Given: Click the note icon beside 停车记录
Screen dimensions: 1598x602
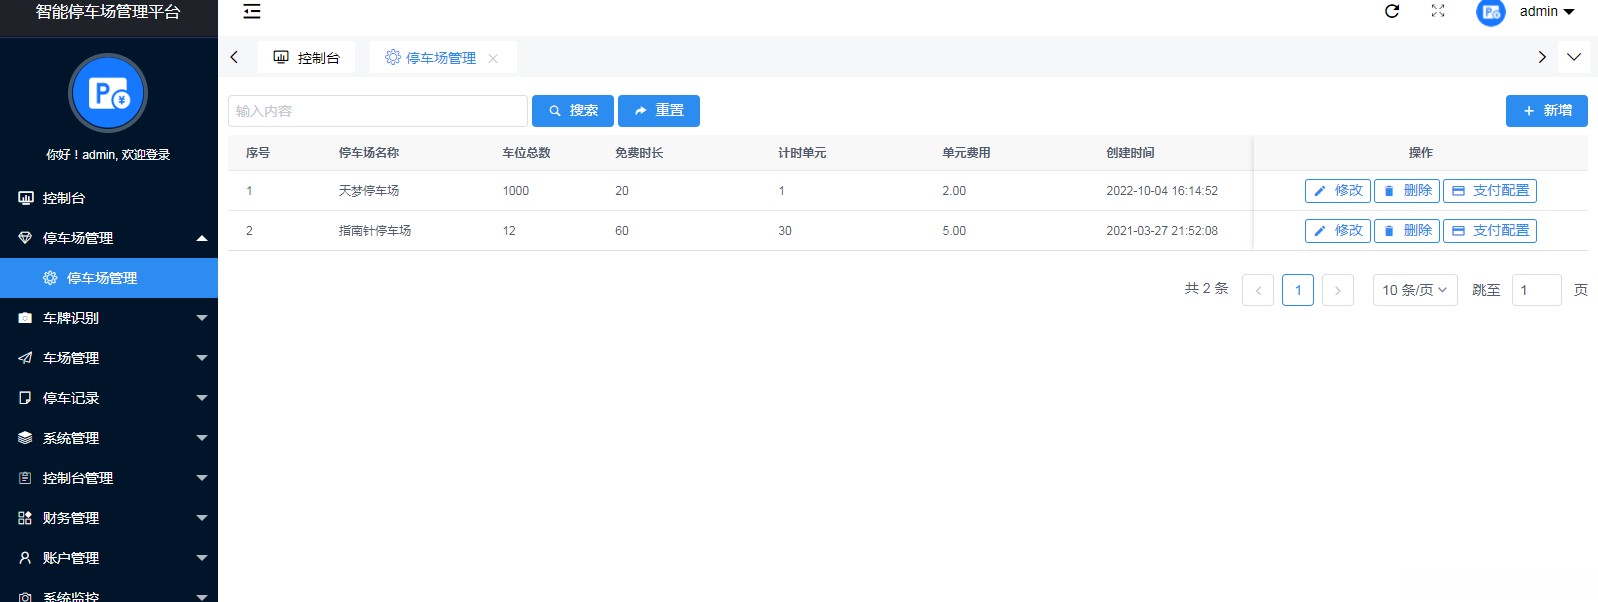Looking at the screenshot, I should point(25,398).
